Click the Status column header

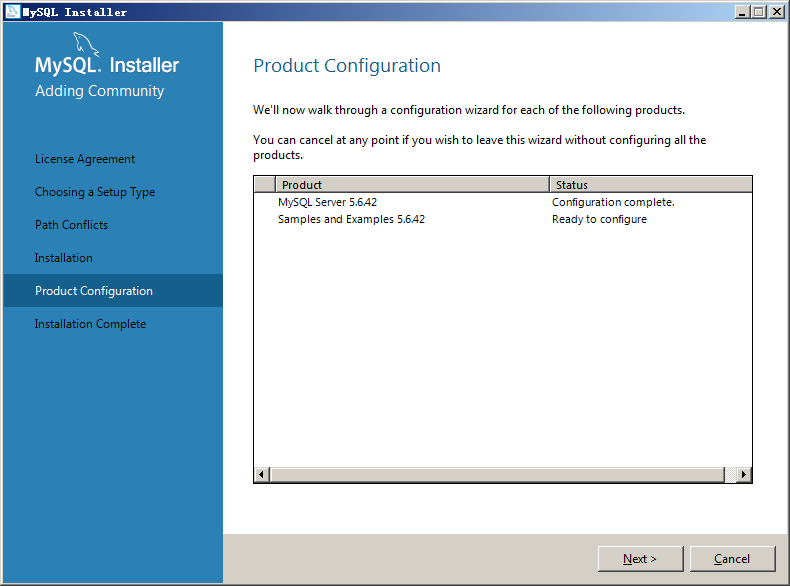coord(650,184)
